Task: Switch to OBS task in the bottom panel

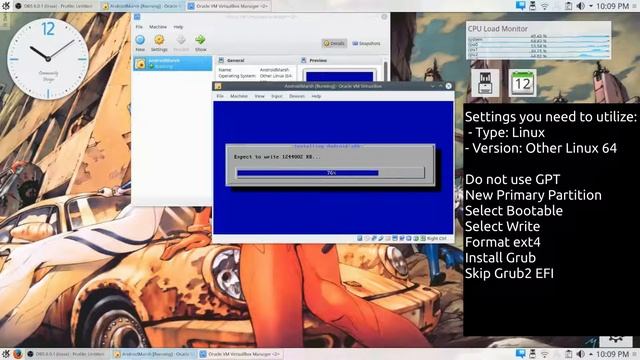Action: coord(67,354)
